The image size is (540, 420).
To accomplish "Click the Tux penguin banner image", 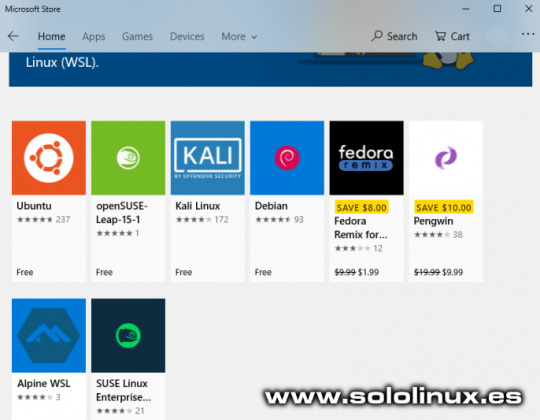I will tap(448, 60).
